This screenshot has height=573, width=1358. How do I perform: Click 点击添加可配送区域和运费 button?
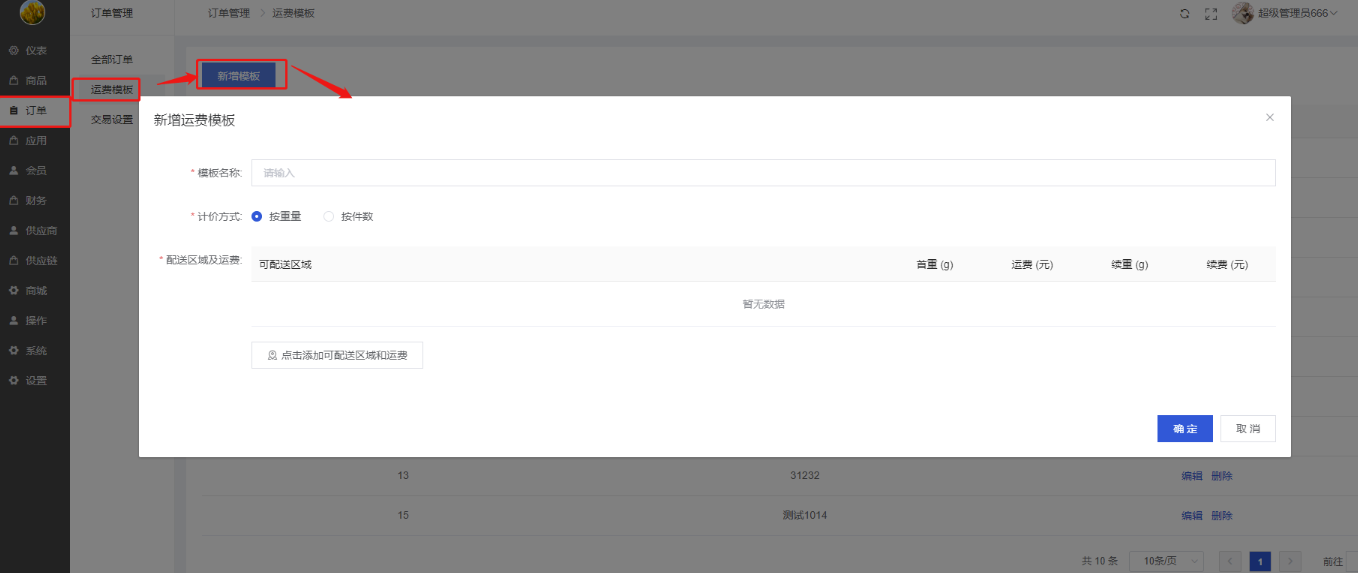(x=337, y=355)
